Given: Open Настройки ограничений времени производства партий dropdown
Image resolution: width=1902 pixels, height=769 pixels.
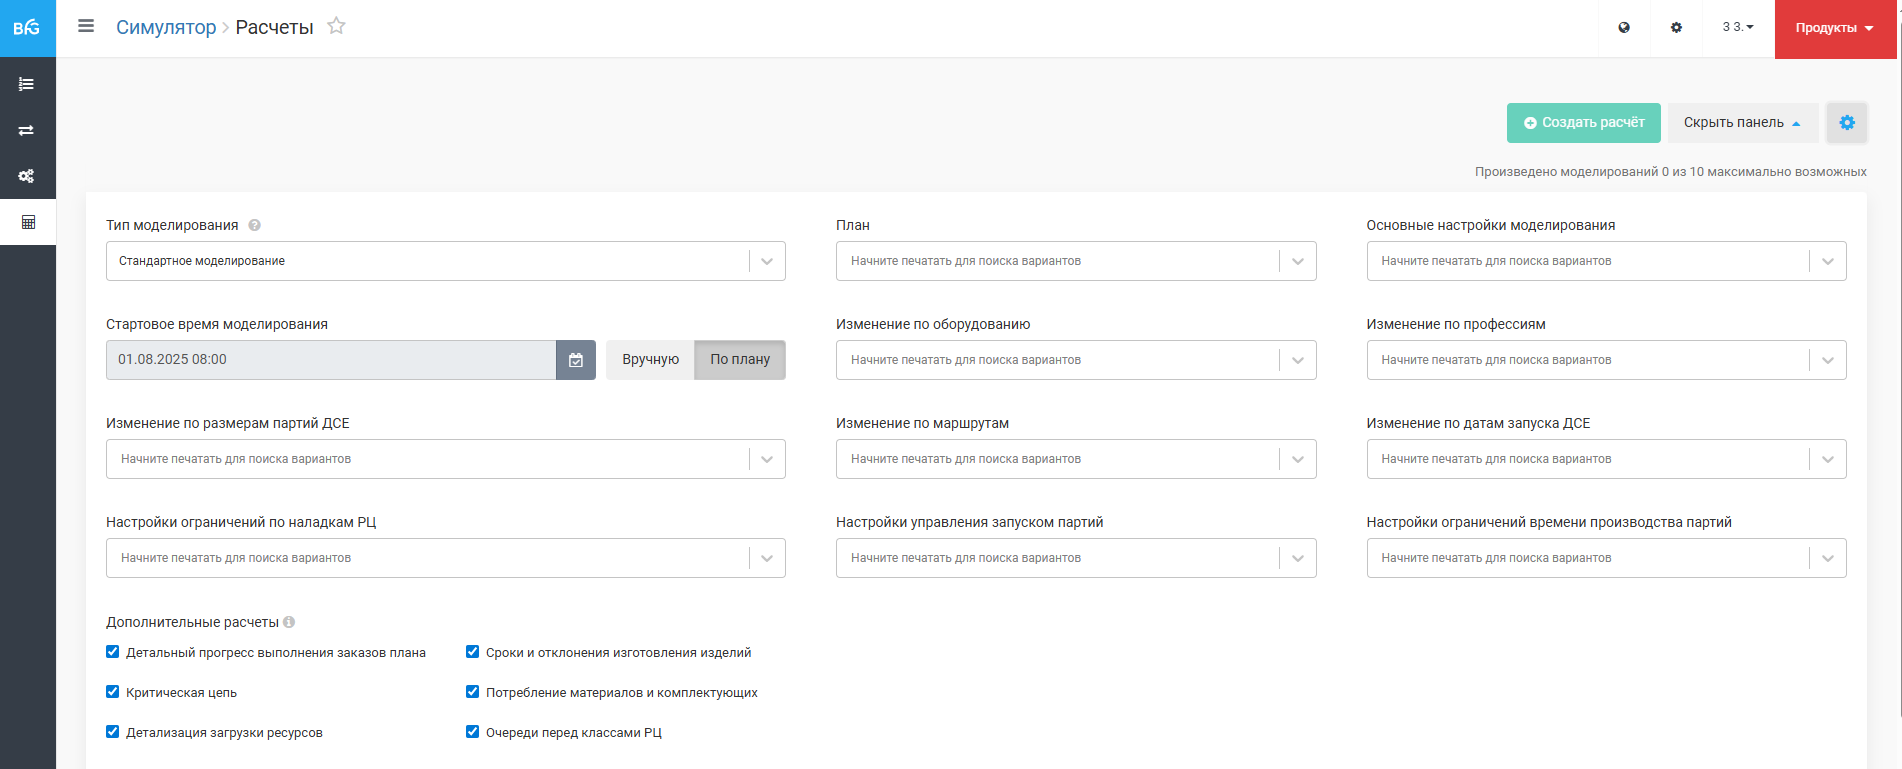Looking at the screenshot, I should 1606,558.
